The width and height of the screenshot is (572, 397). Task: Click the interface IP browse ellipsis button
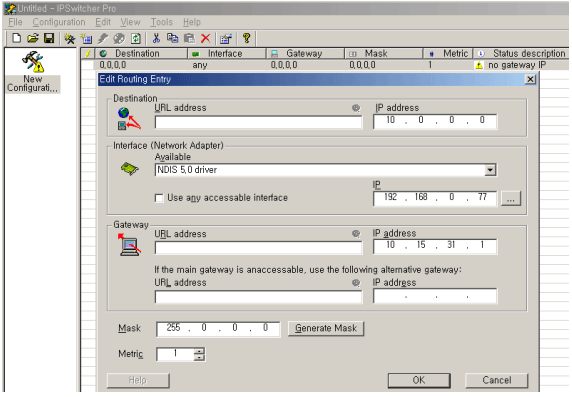(511, 198)
